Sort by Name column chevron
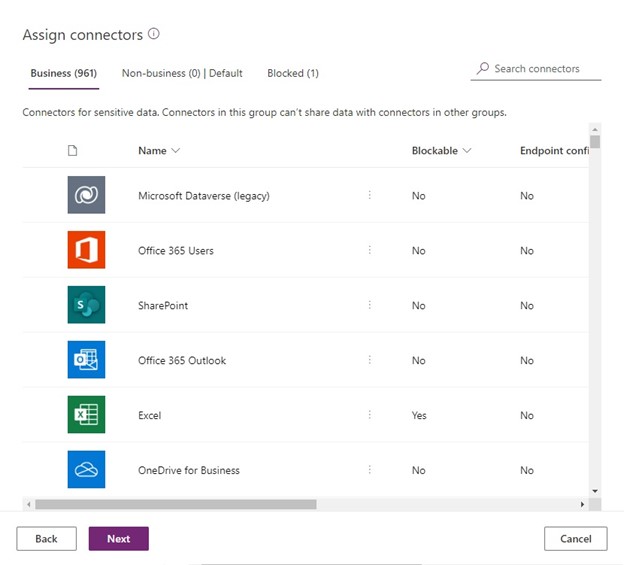 [x=176, y=151]
